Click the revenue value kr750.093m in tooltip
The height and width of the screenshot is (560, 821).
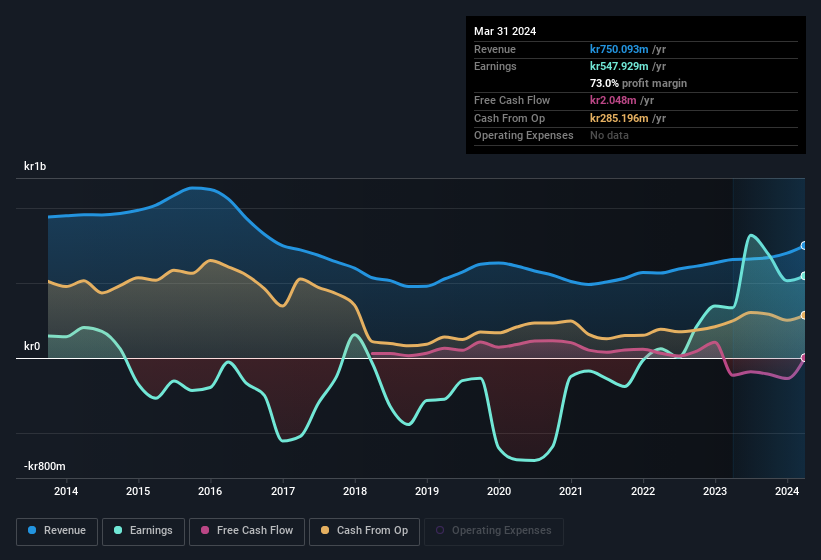tap(619, 49)
